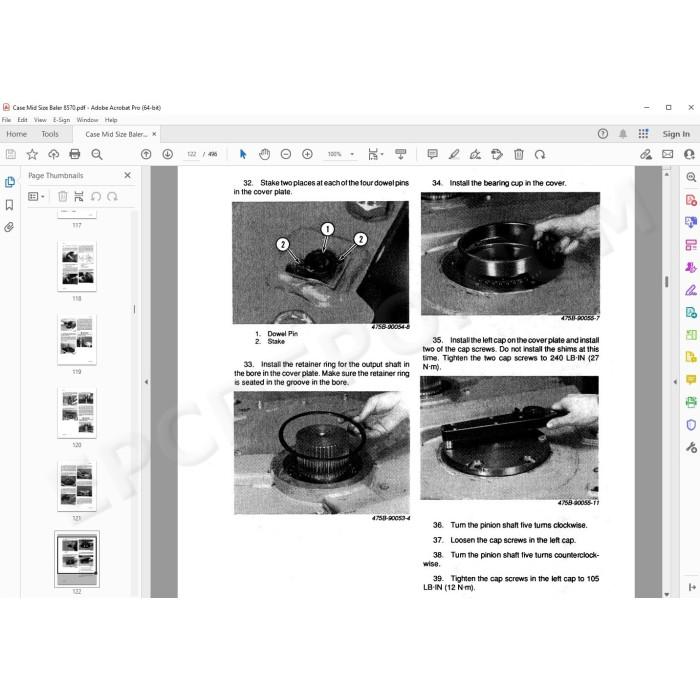The height and width of the screenshot is (700, 700).
Task: Open the Edit menu
Action: [22, 120]
